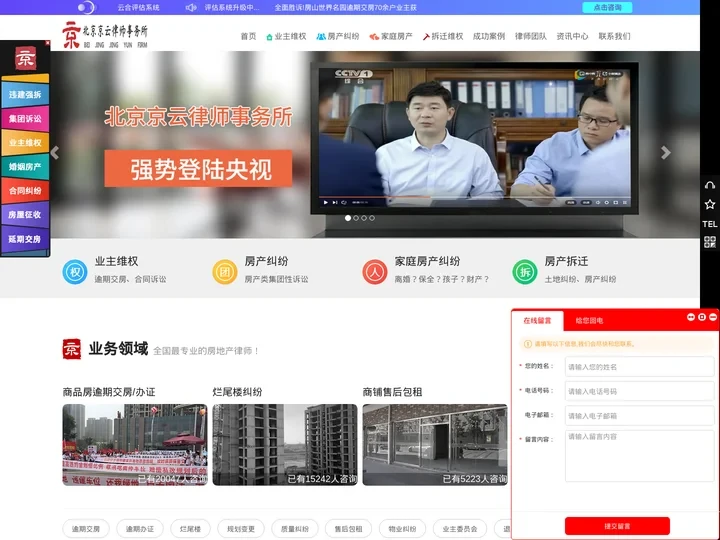Select 集团诉讼 in the left sidebar
720x540 pixels.
pyautogui.click(x=25, y=118)
